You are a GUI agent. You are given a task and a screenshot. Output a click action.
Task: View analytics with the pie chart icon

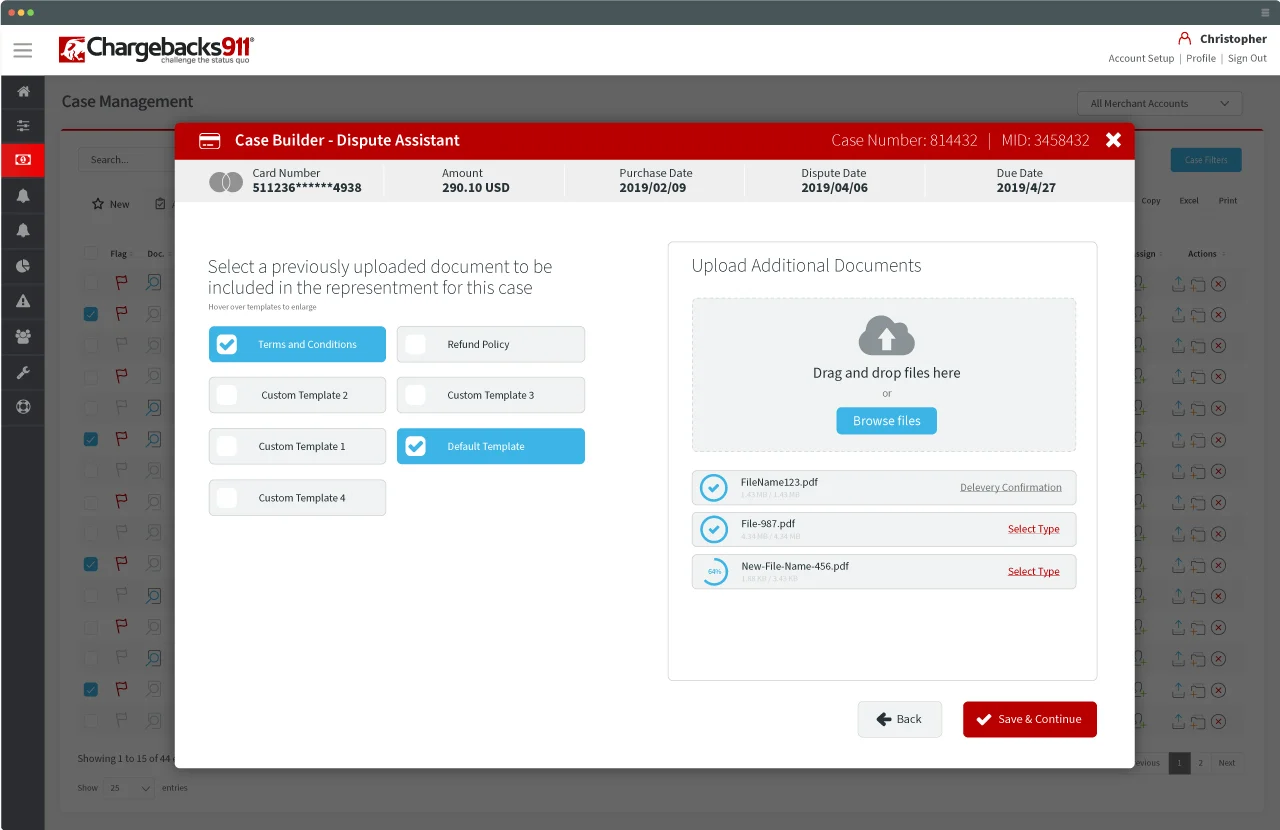23,266
